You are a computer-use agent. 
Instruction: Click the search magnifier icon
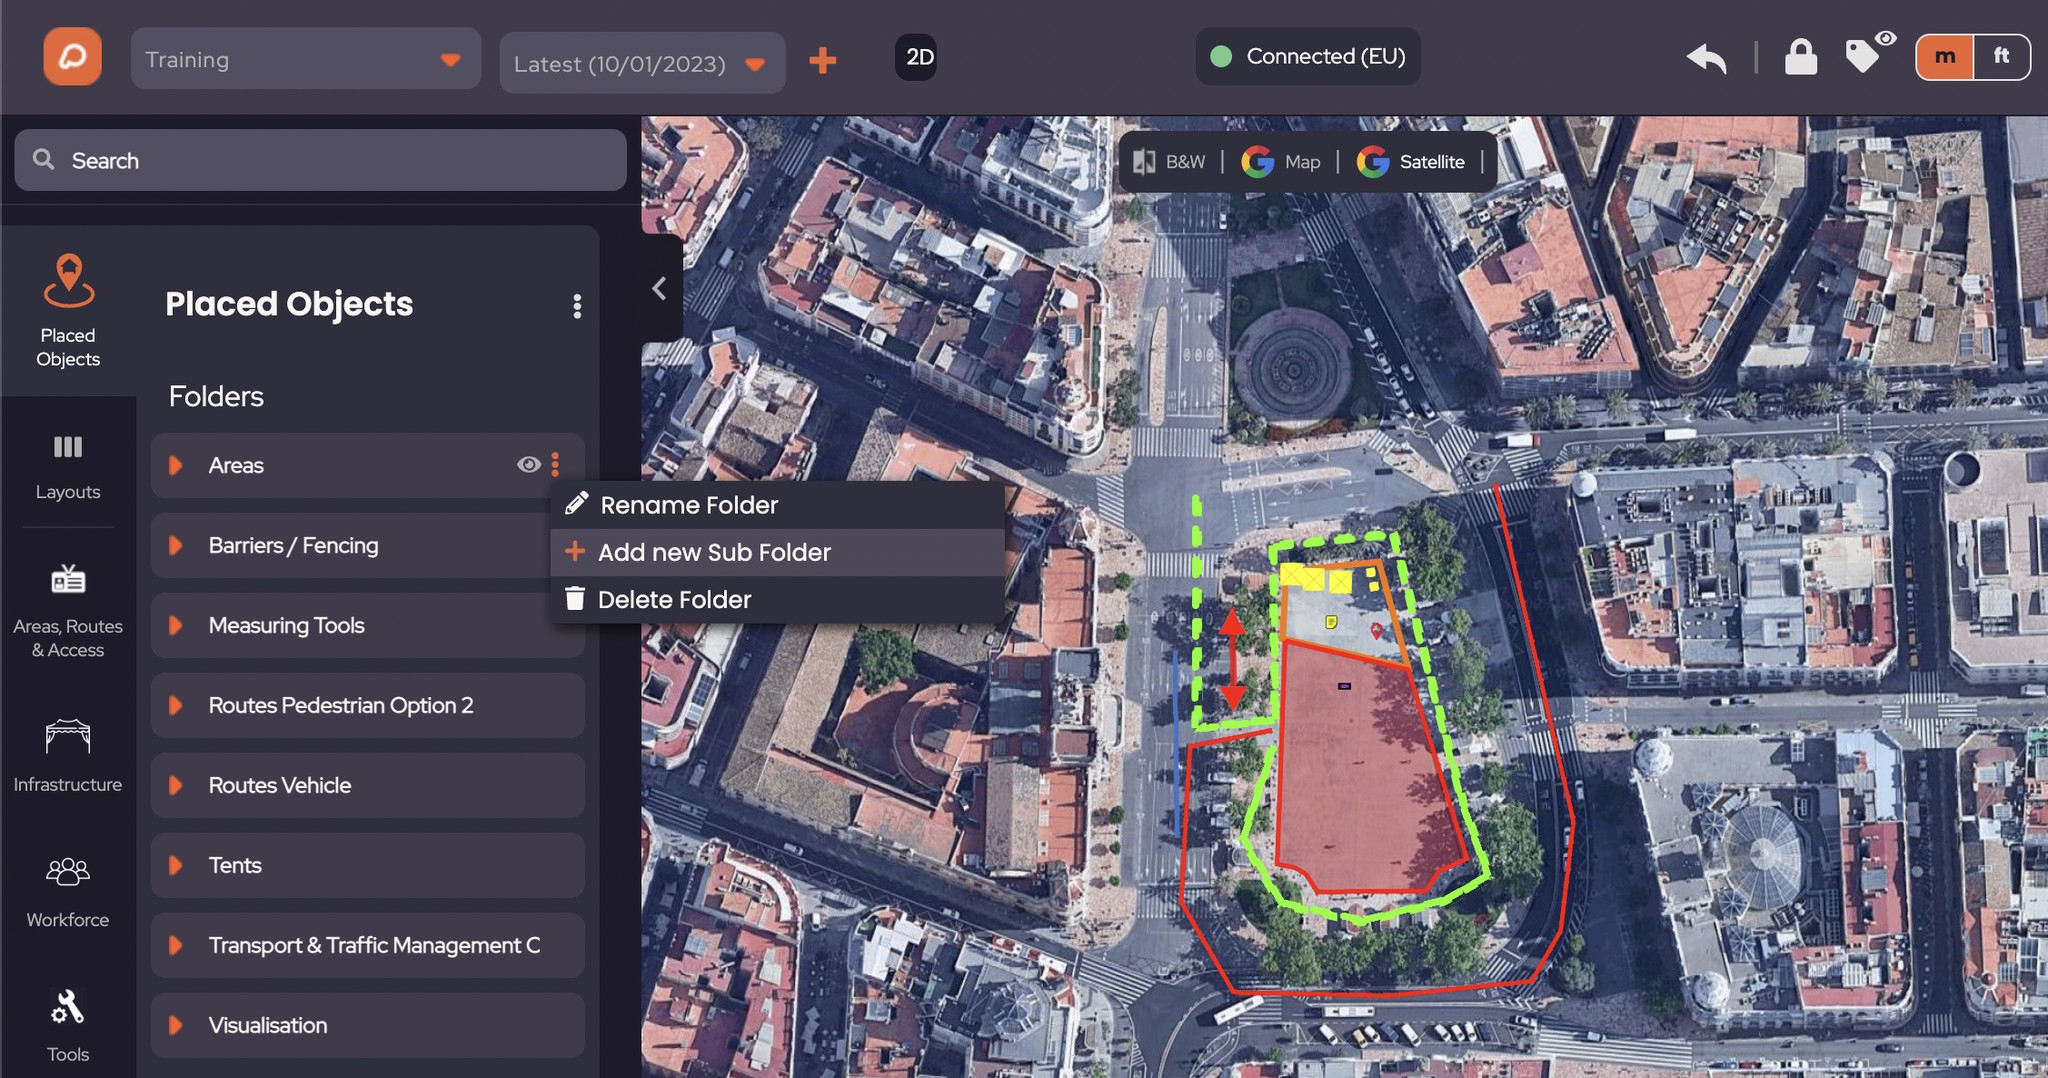coord(43,159)
